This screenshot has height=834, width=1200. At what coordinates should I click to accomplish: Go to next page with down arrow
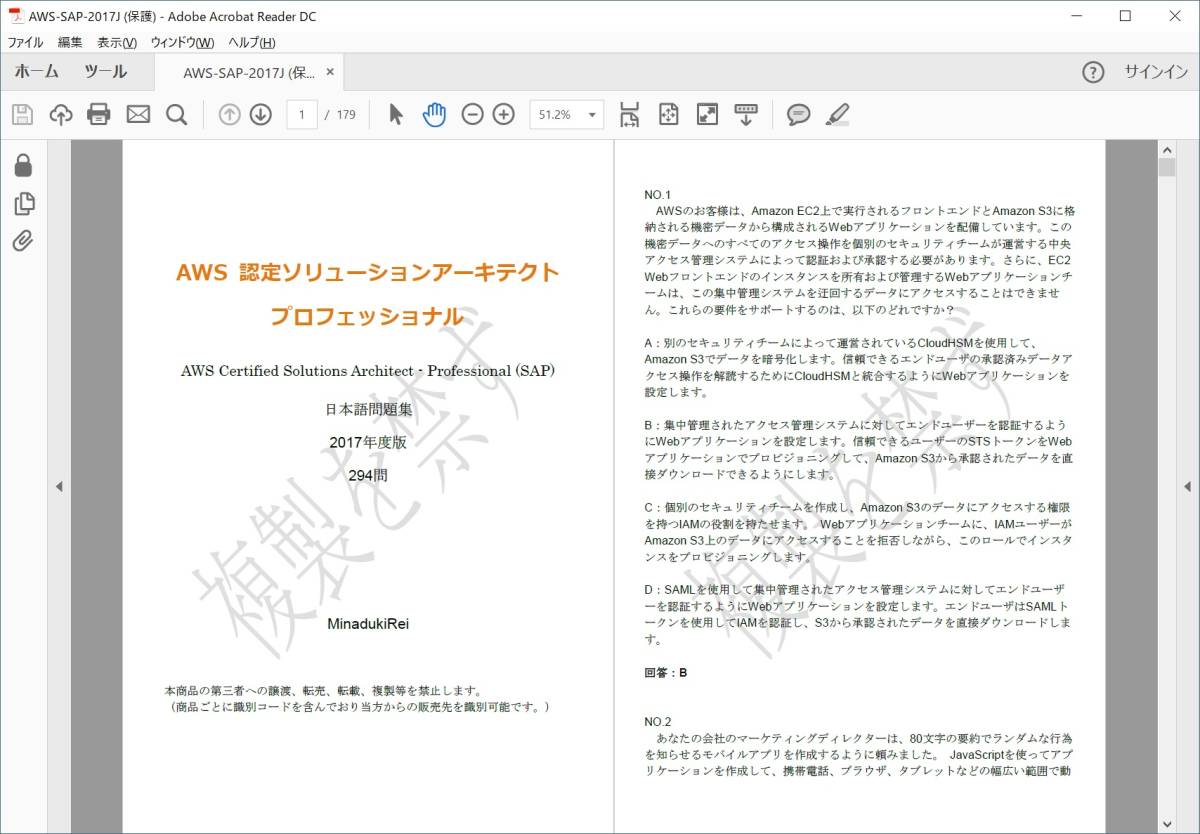click(x=261, y=114)
